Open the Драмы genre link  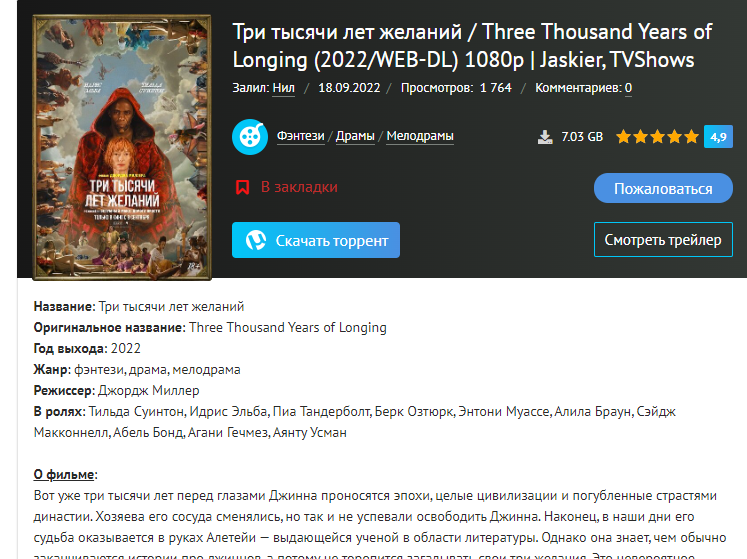pos(355,136)
